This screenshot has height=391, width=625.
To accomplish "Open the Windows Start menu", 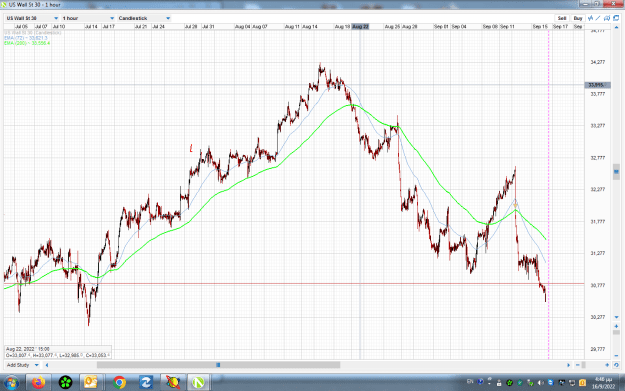I will pyautogui.click(x=11, y=383).
